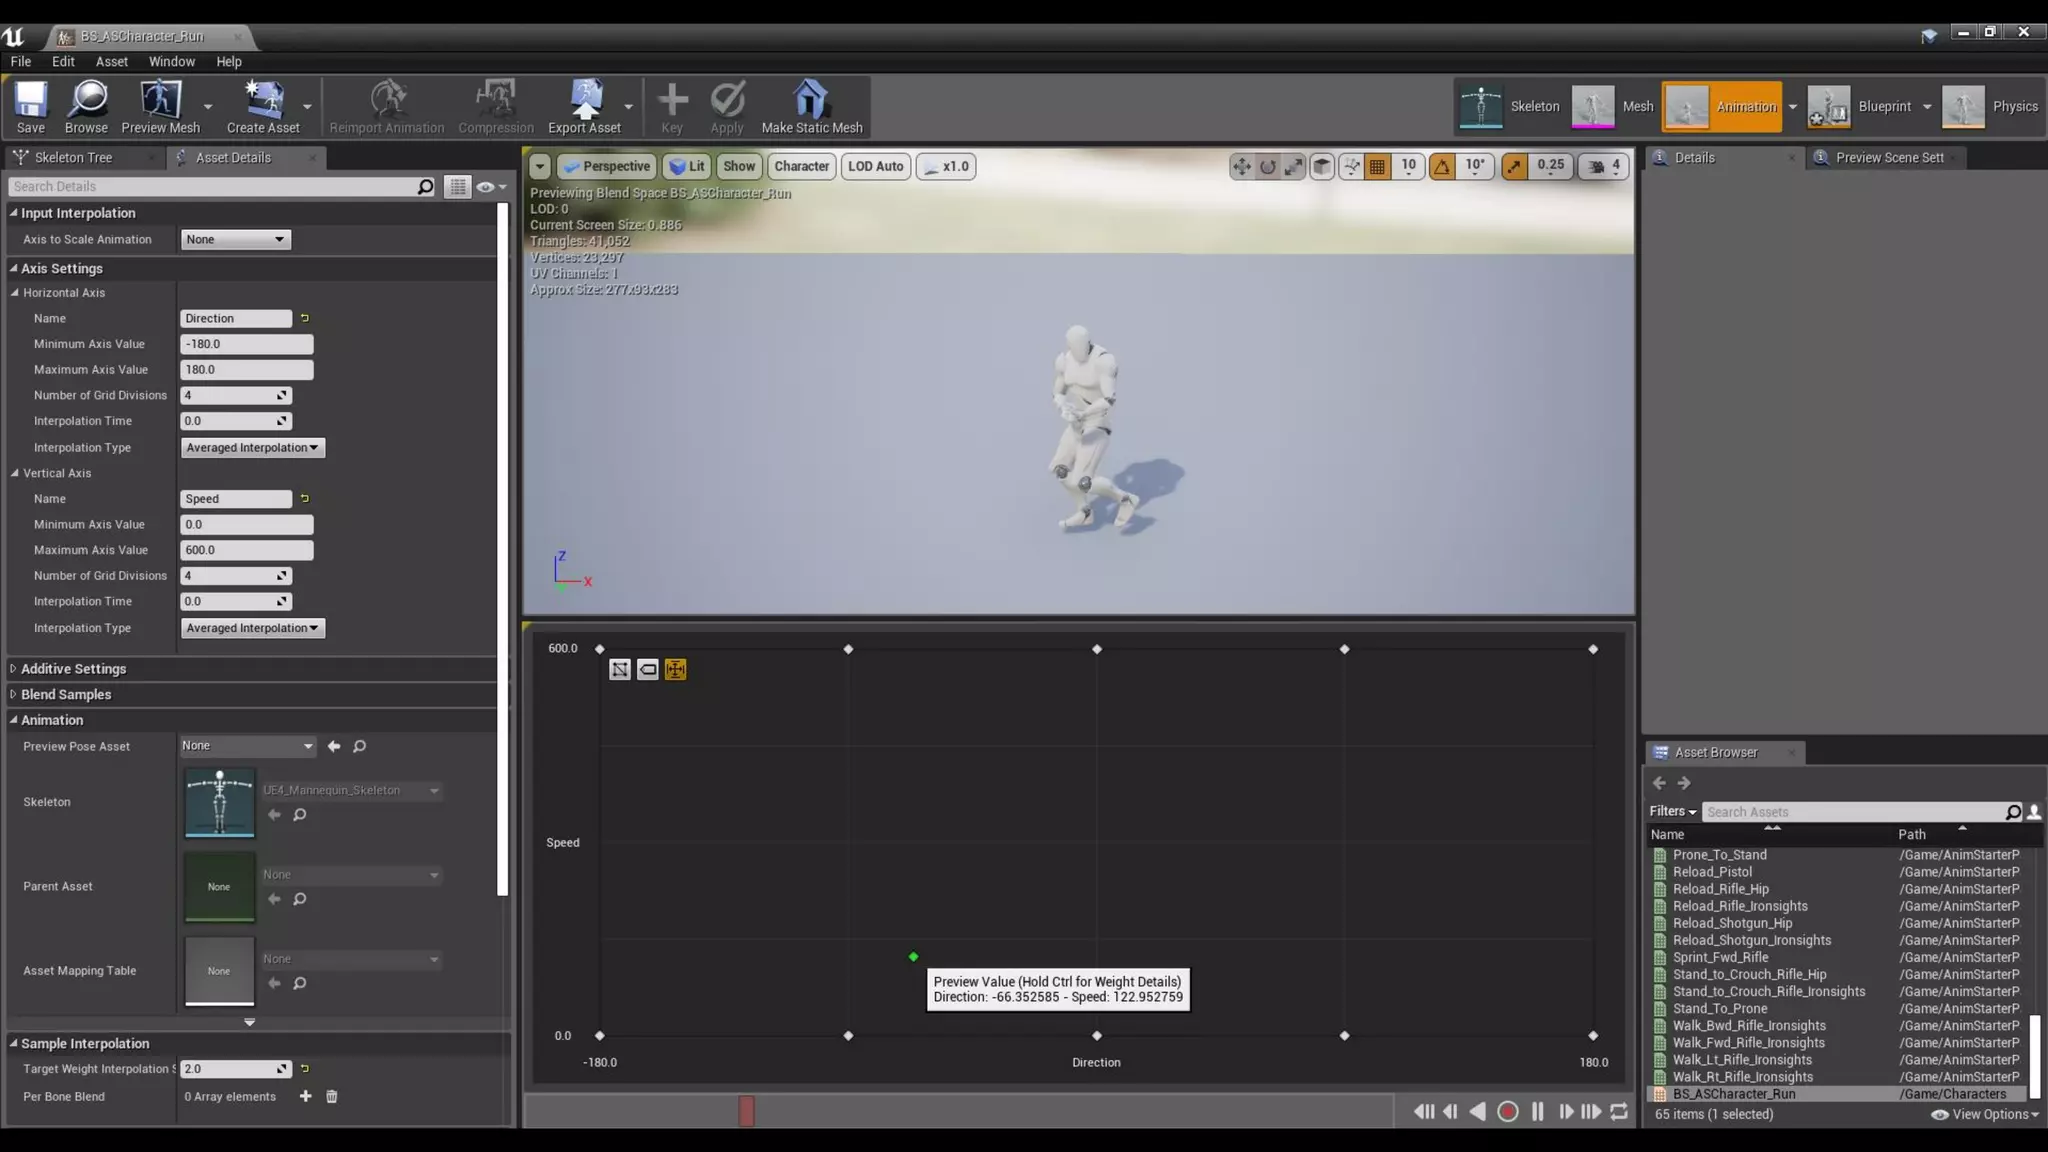Empty Per Bone Blend array with trash icon
This screenshot has height=1152, width=2048.
[x=332, y=1096]
